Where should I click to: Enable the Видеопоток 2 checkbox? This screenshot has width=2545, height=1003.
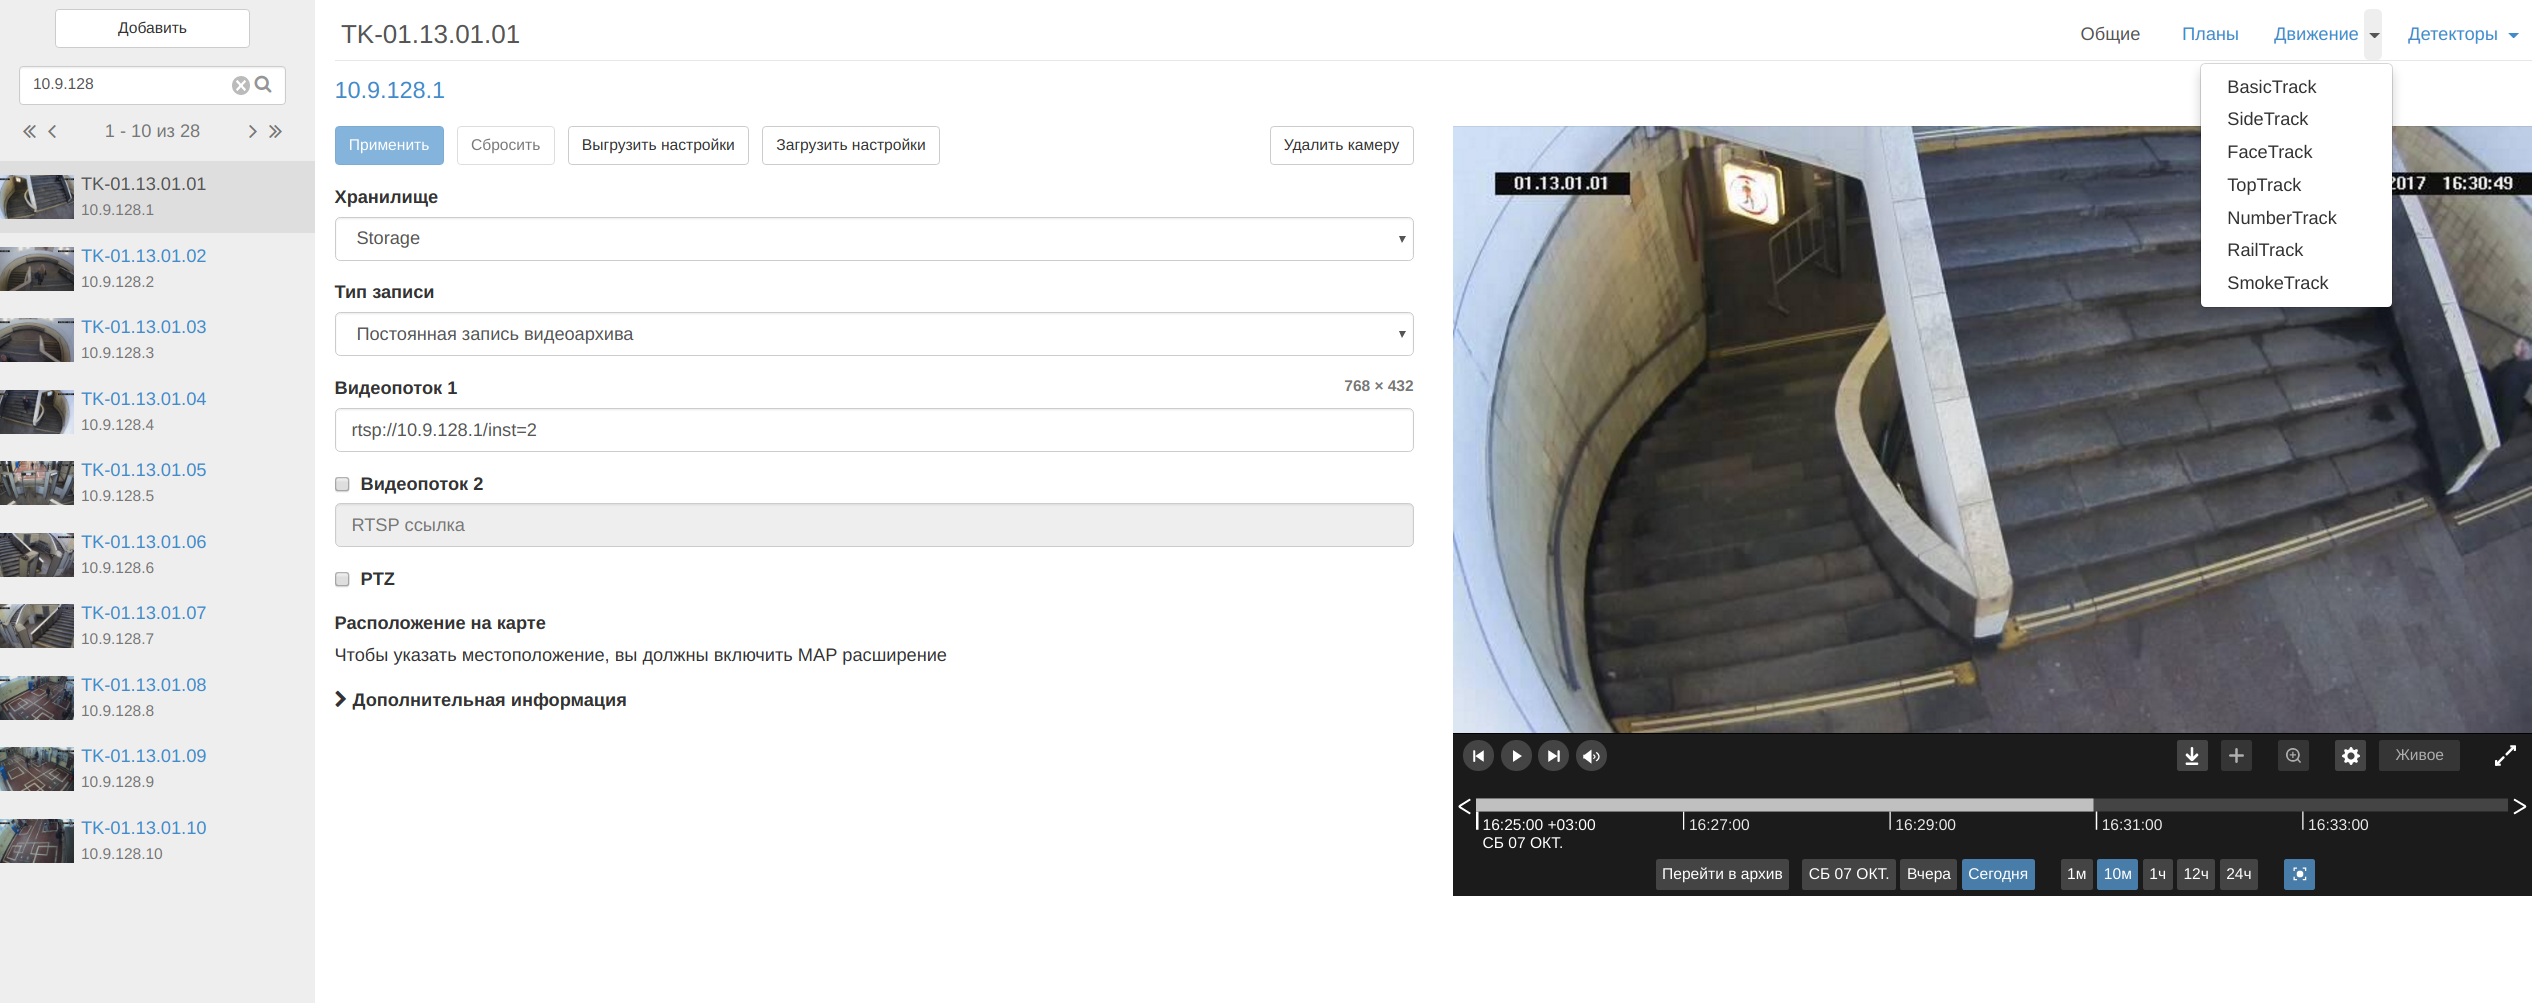tap(342, 485)
